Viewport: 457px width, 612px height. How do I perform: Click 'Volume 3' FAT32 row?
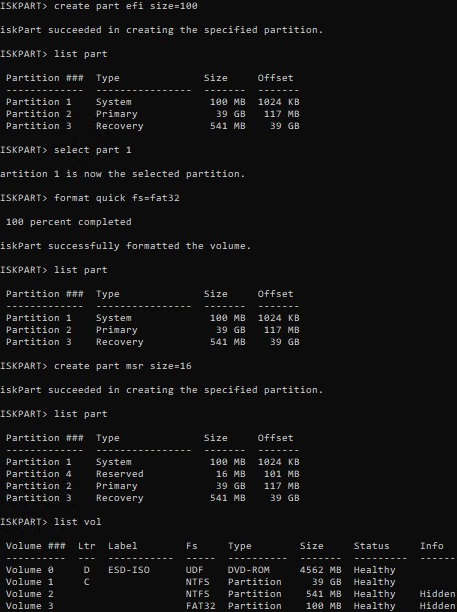coord(230,606)
